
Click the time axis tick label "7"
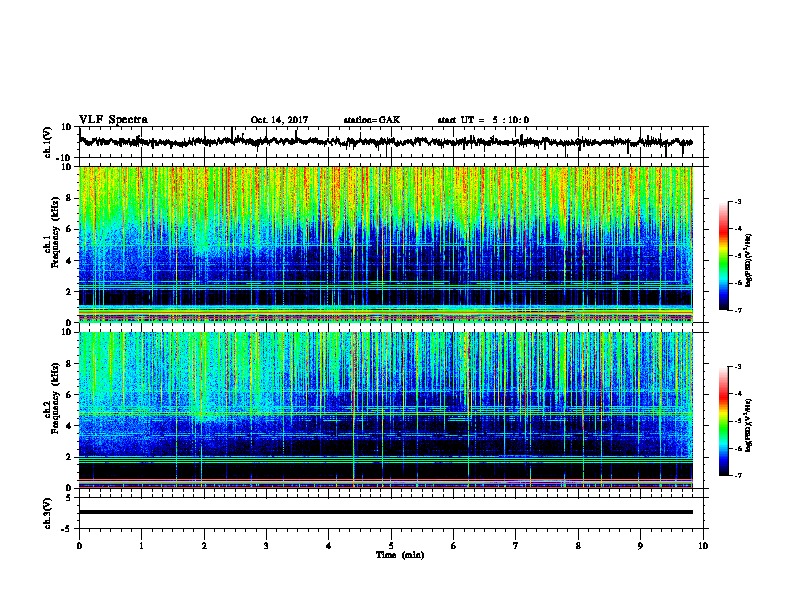point(516,546)
